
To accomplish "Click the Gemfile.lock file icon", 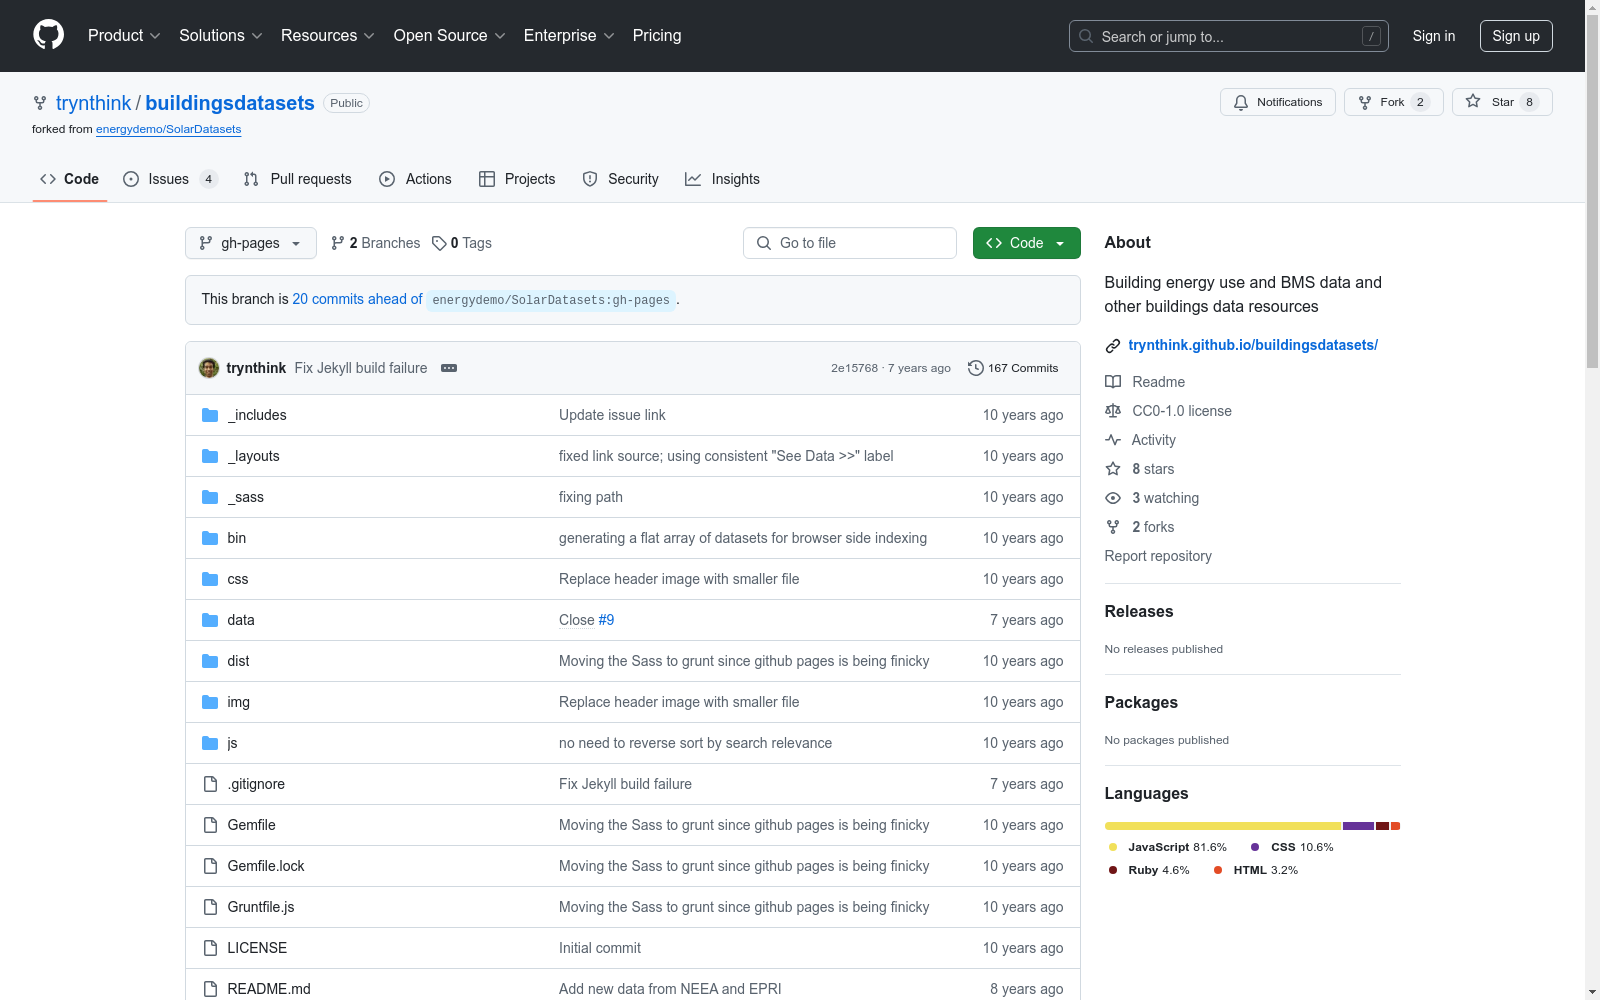I will [210, 866].
